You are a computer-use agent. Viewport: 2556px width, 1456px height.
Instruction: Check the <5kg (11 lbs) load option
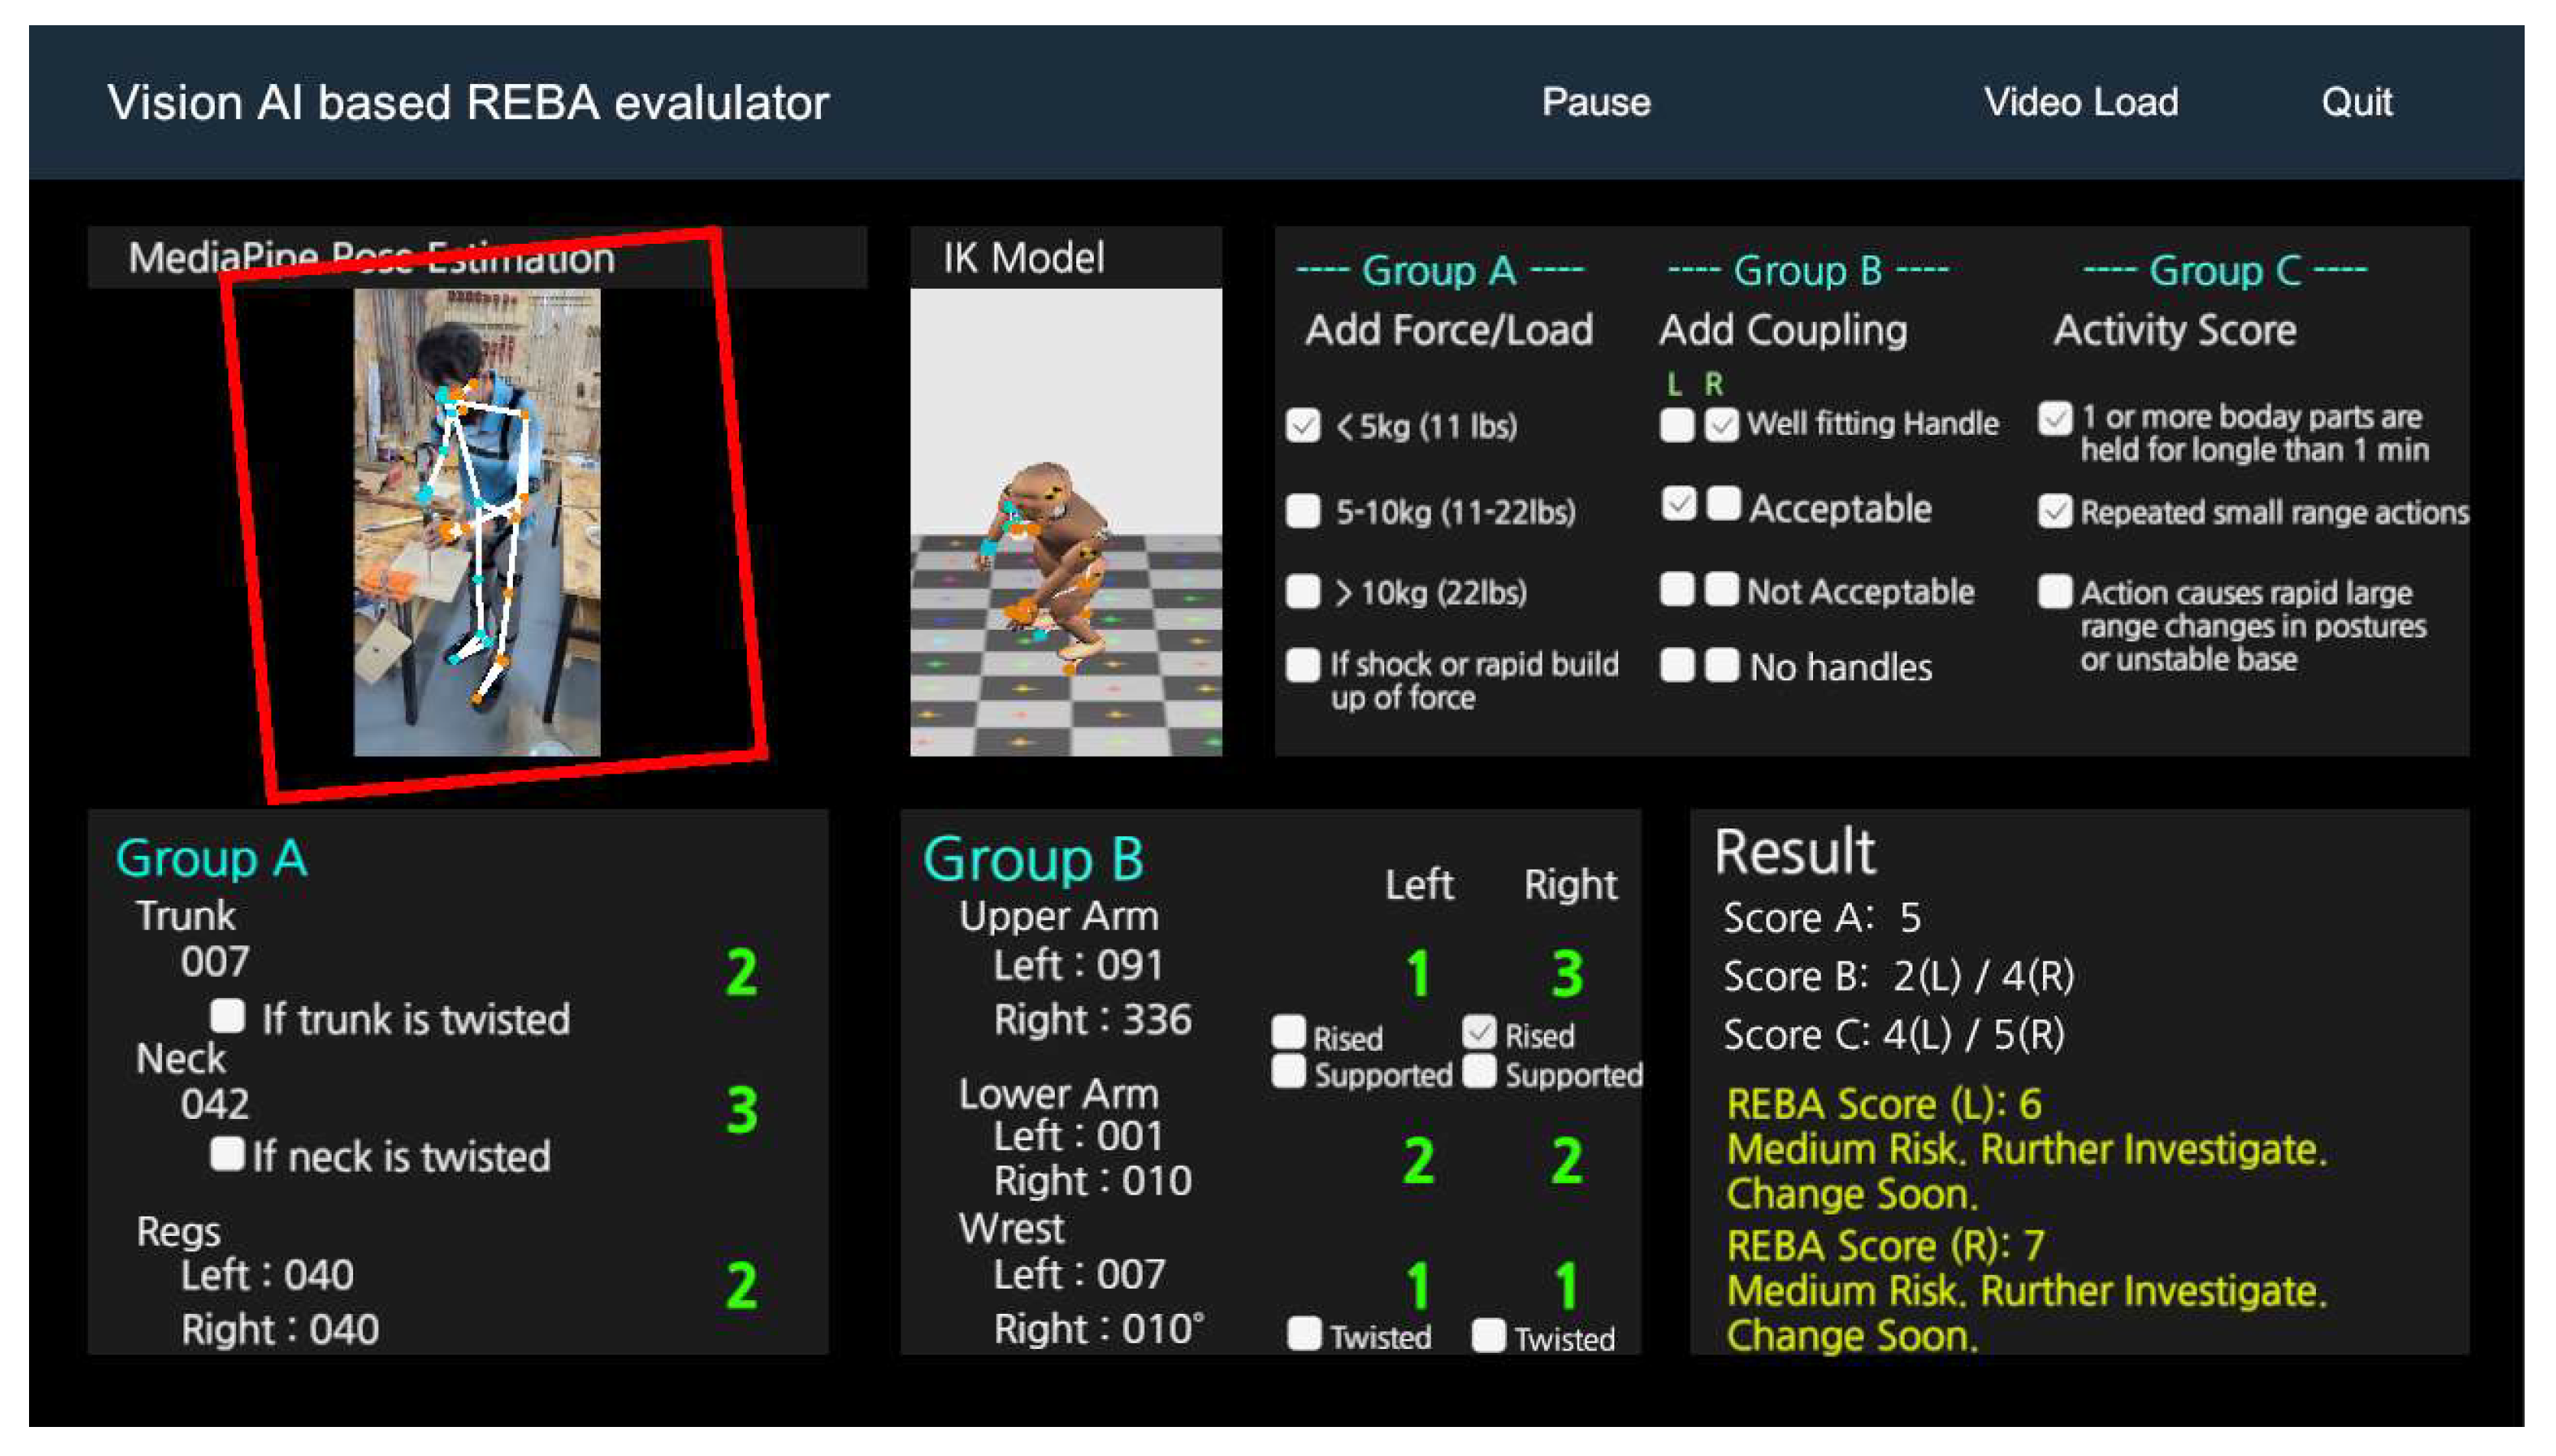(1302, 425)
